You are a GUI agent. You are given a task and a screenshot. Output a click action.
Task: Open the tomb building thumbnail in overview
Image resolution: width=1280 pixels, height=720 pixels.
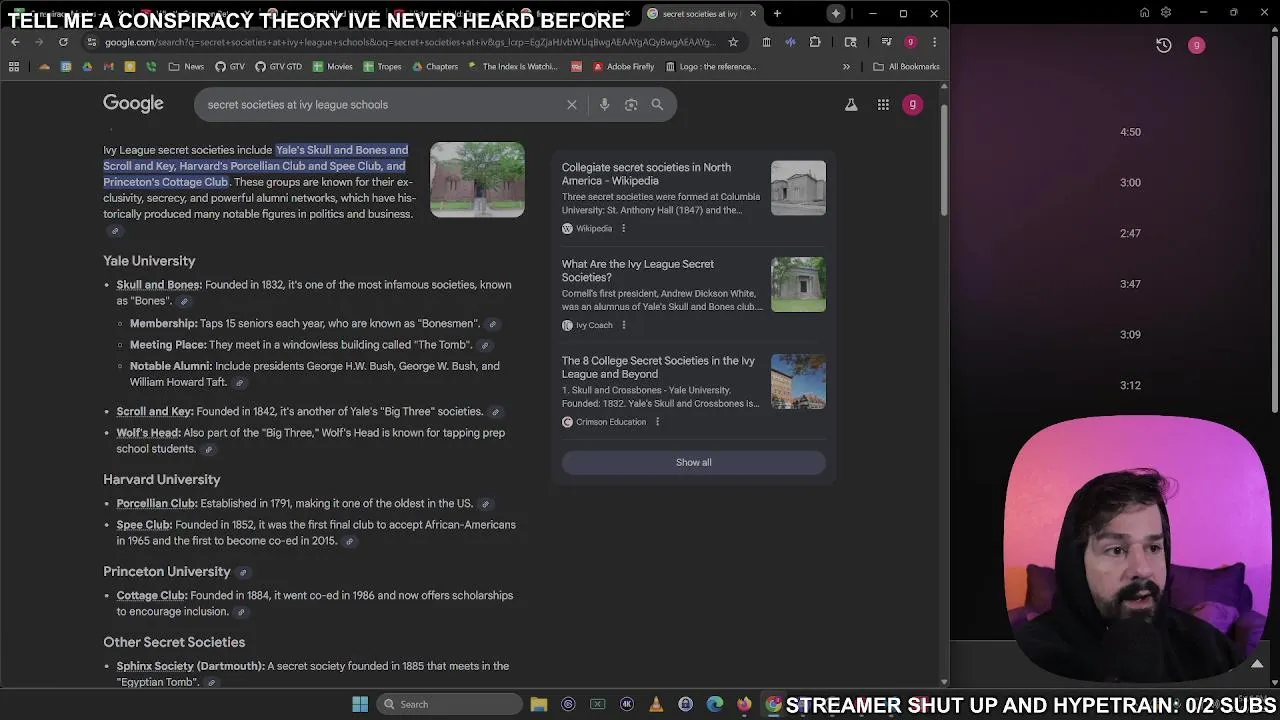[477, 180]
